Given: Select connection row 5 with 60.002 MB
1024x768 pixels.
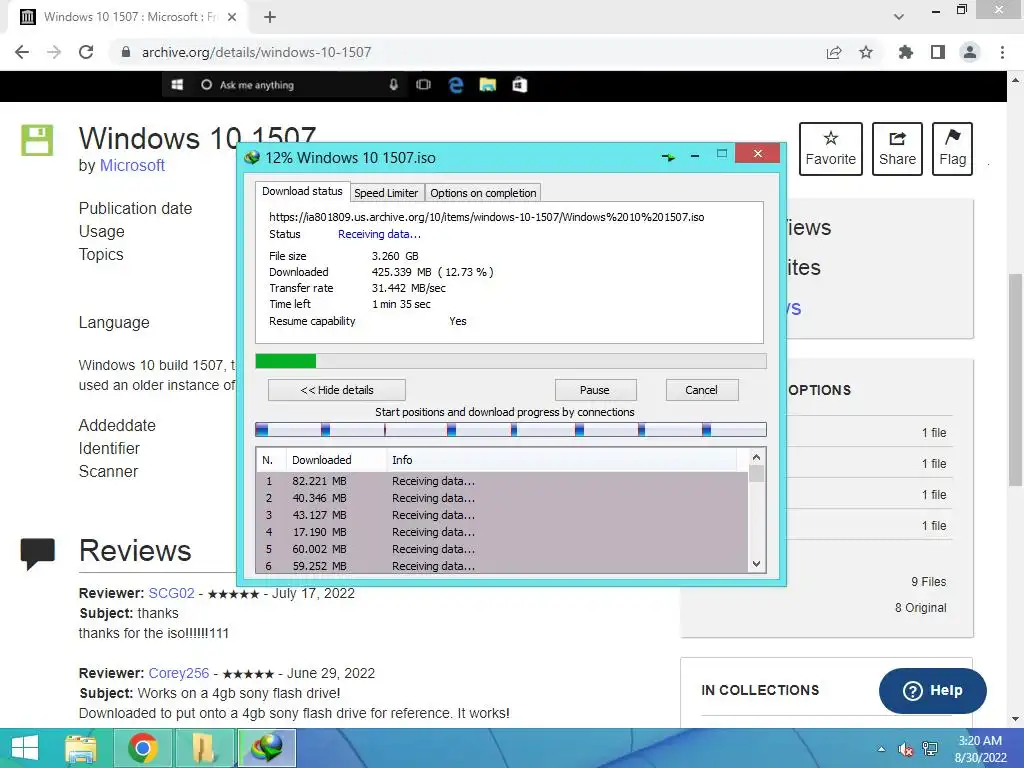Looking at the screenshot, I should click(502, 549).
